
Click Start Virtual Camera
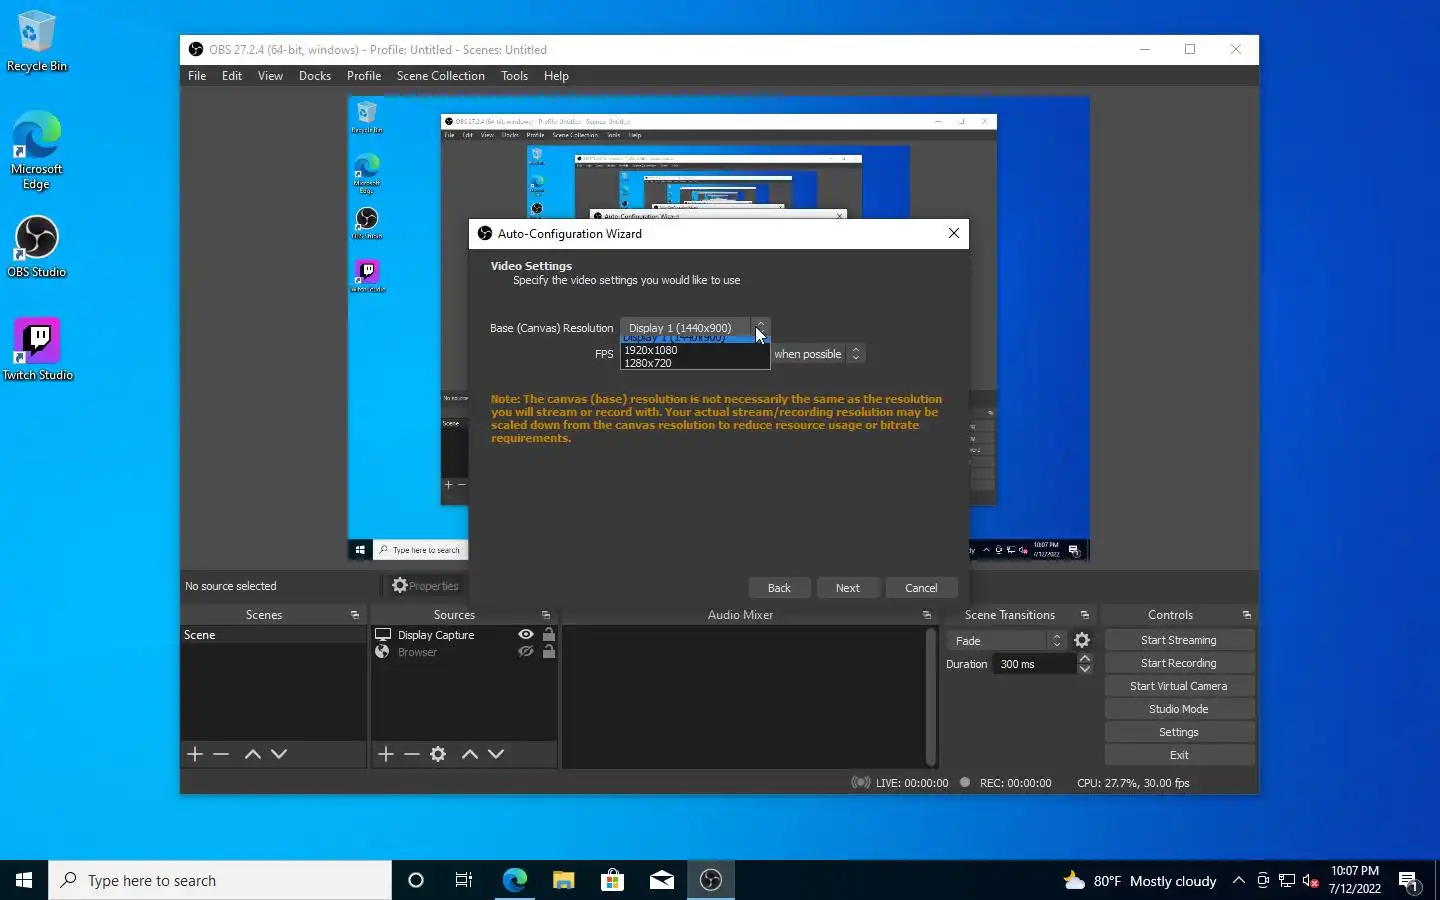[1179, 686]
